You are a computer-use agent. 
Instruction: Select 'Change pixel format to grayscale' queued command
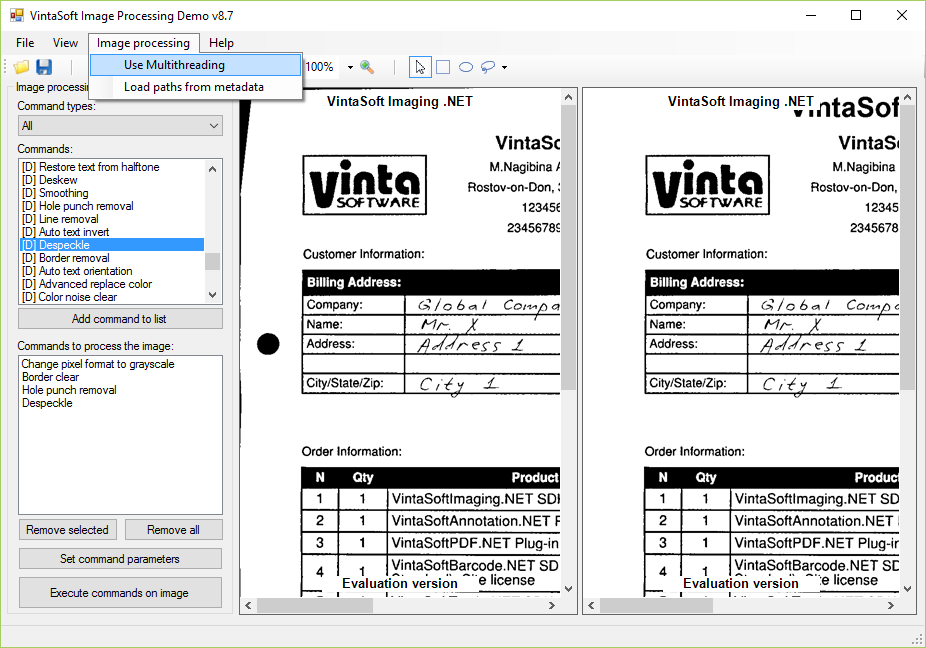98,364
